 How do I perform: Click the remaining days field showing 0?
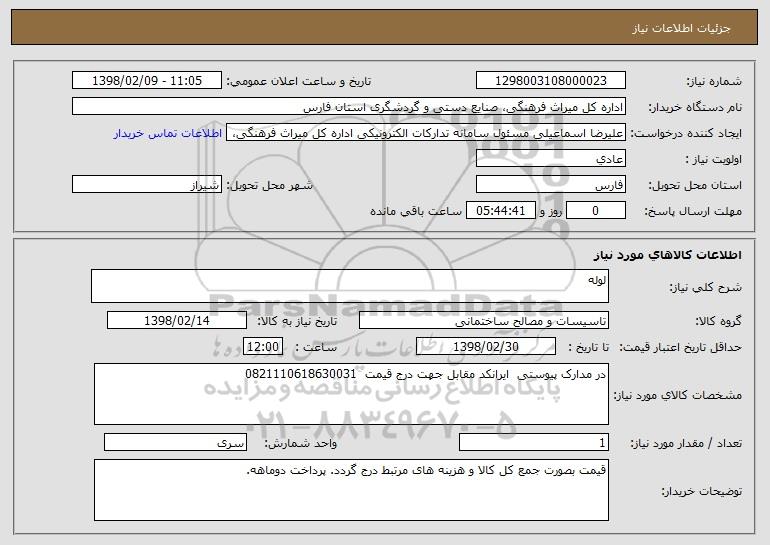tap(596, 211)
